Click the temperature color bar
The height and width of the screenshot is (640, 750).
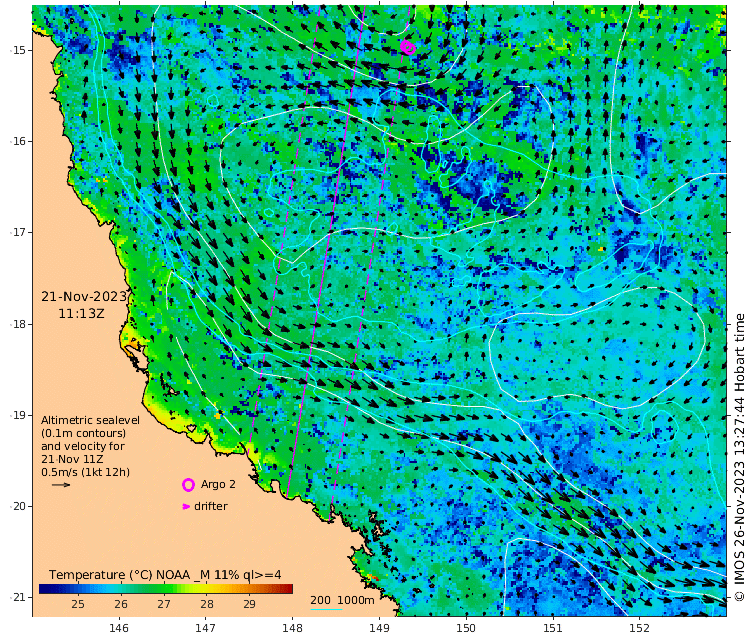[165, 589]
